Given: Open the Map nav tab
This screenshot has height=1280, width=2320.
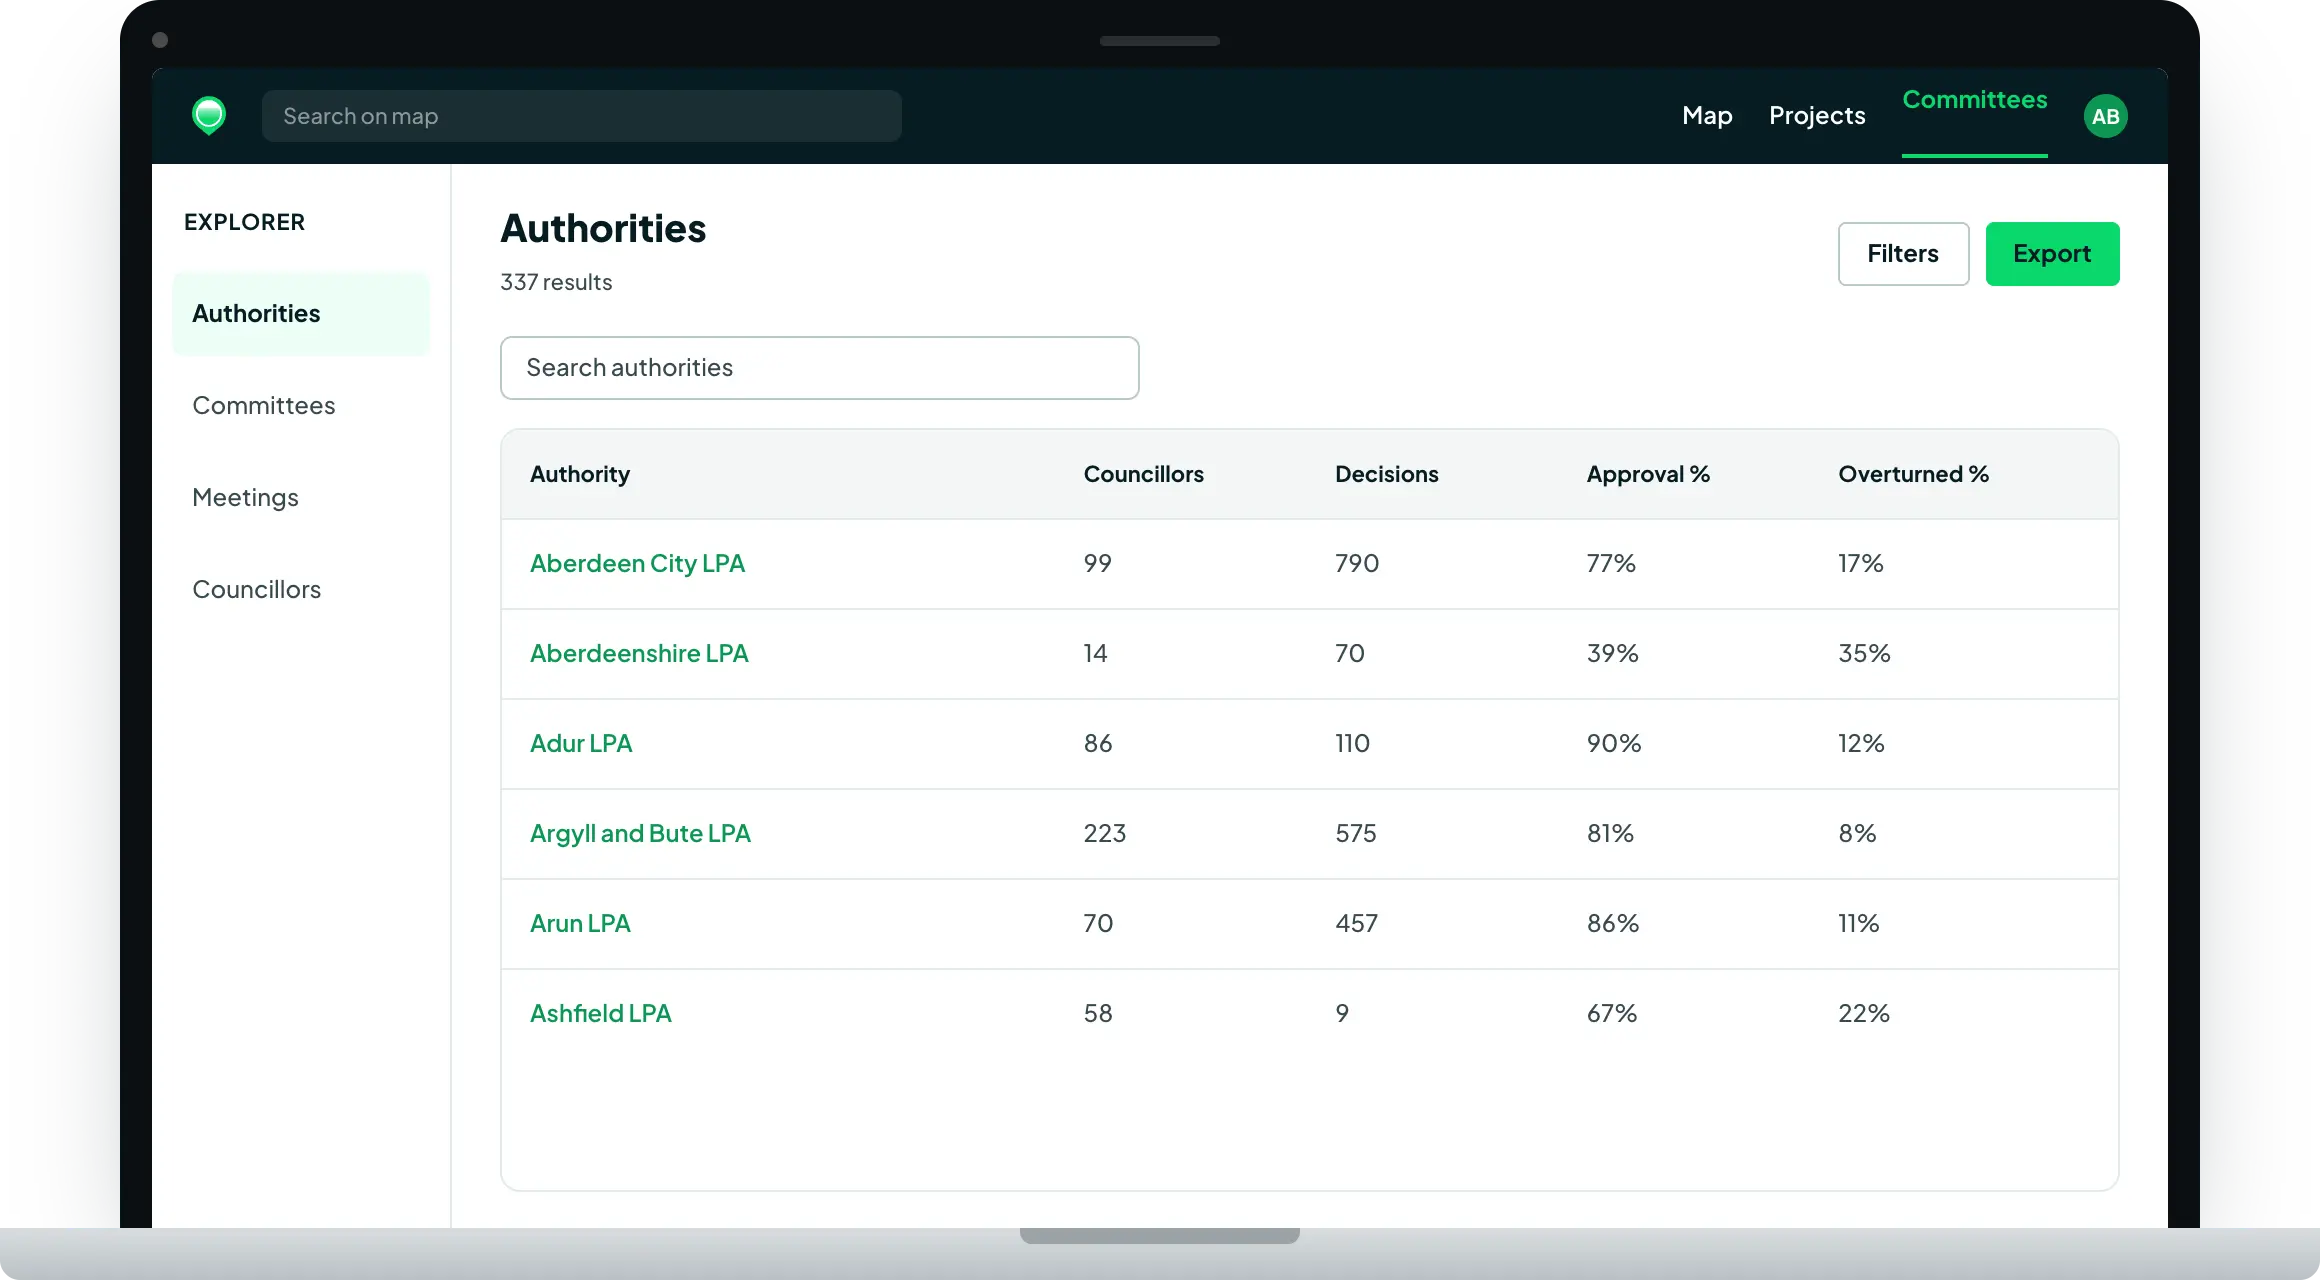Looking at the screenshot, I should tap(1707, 116).
